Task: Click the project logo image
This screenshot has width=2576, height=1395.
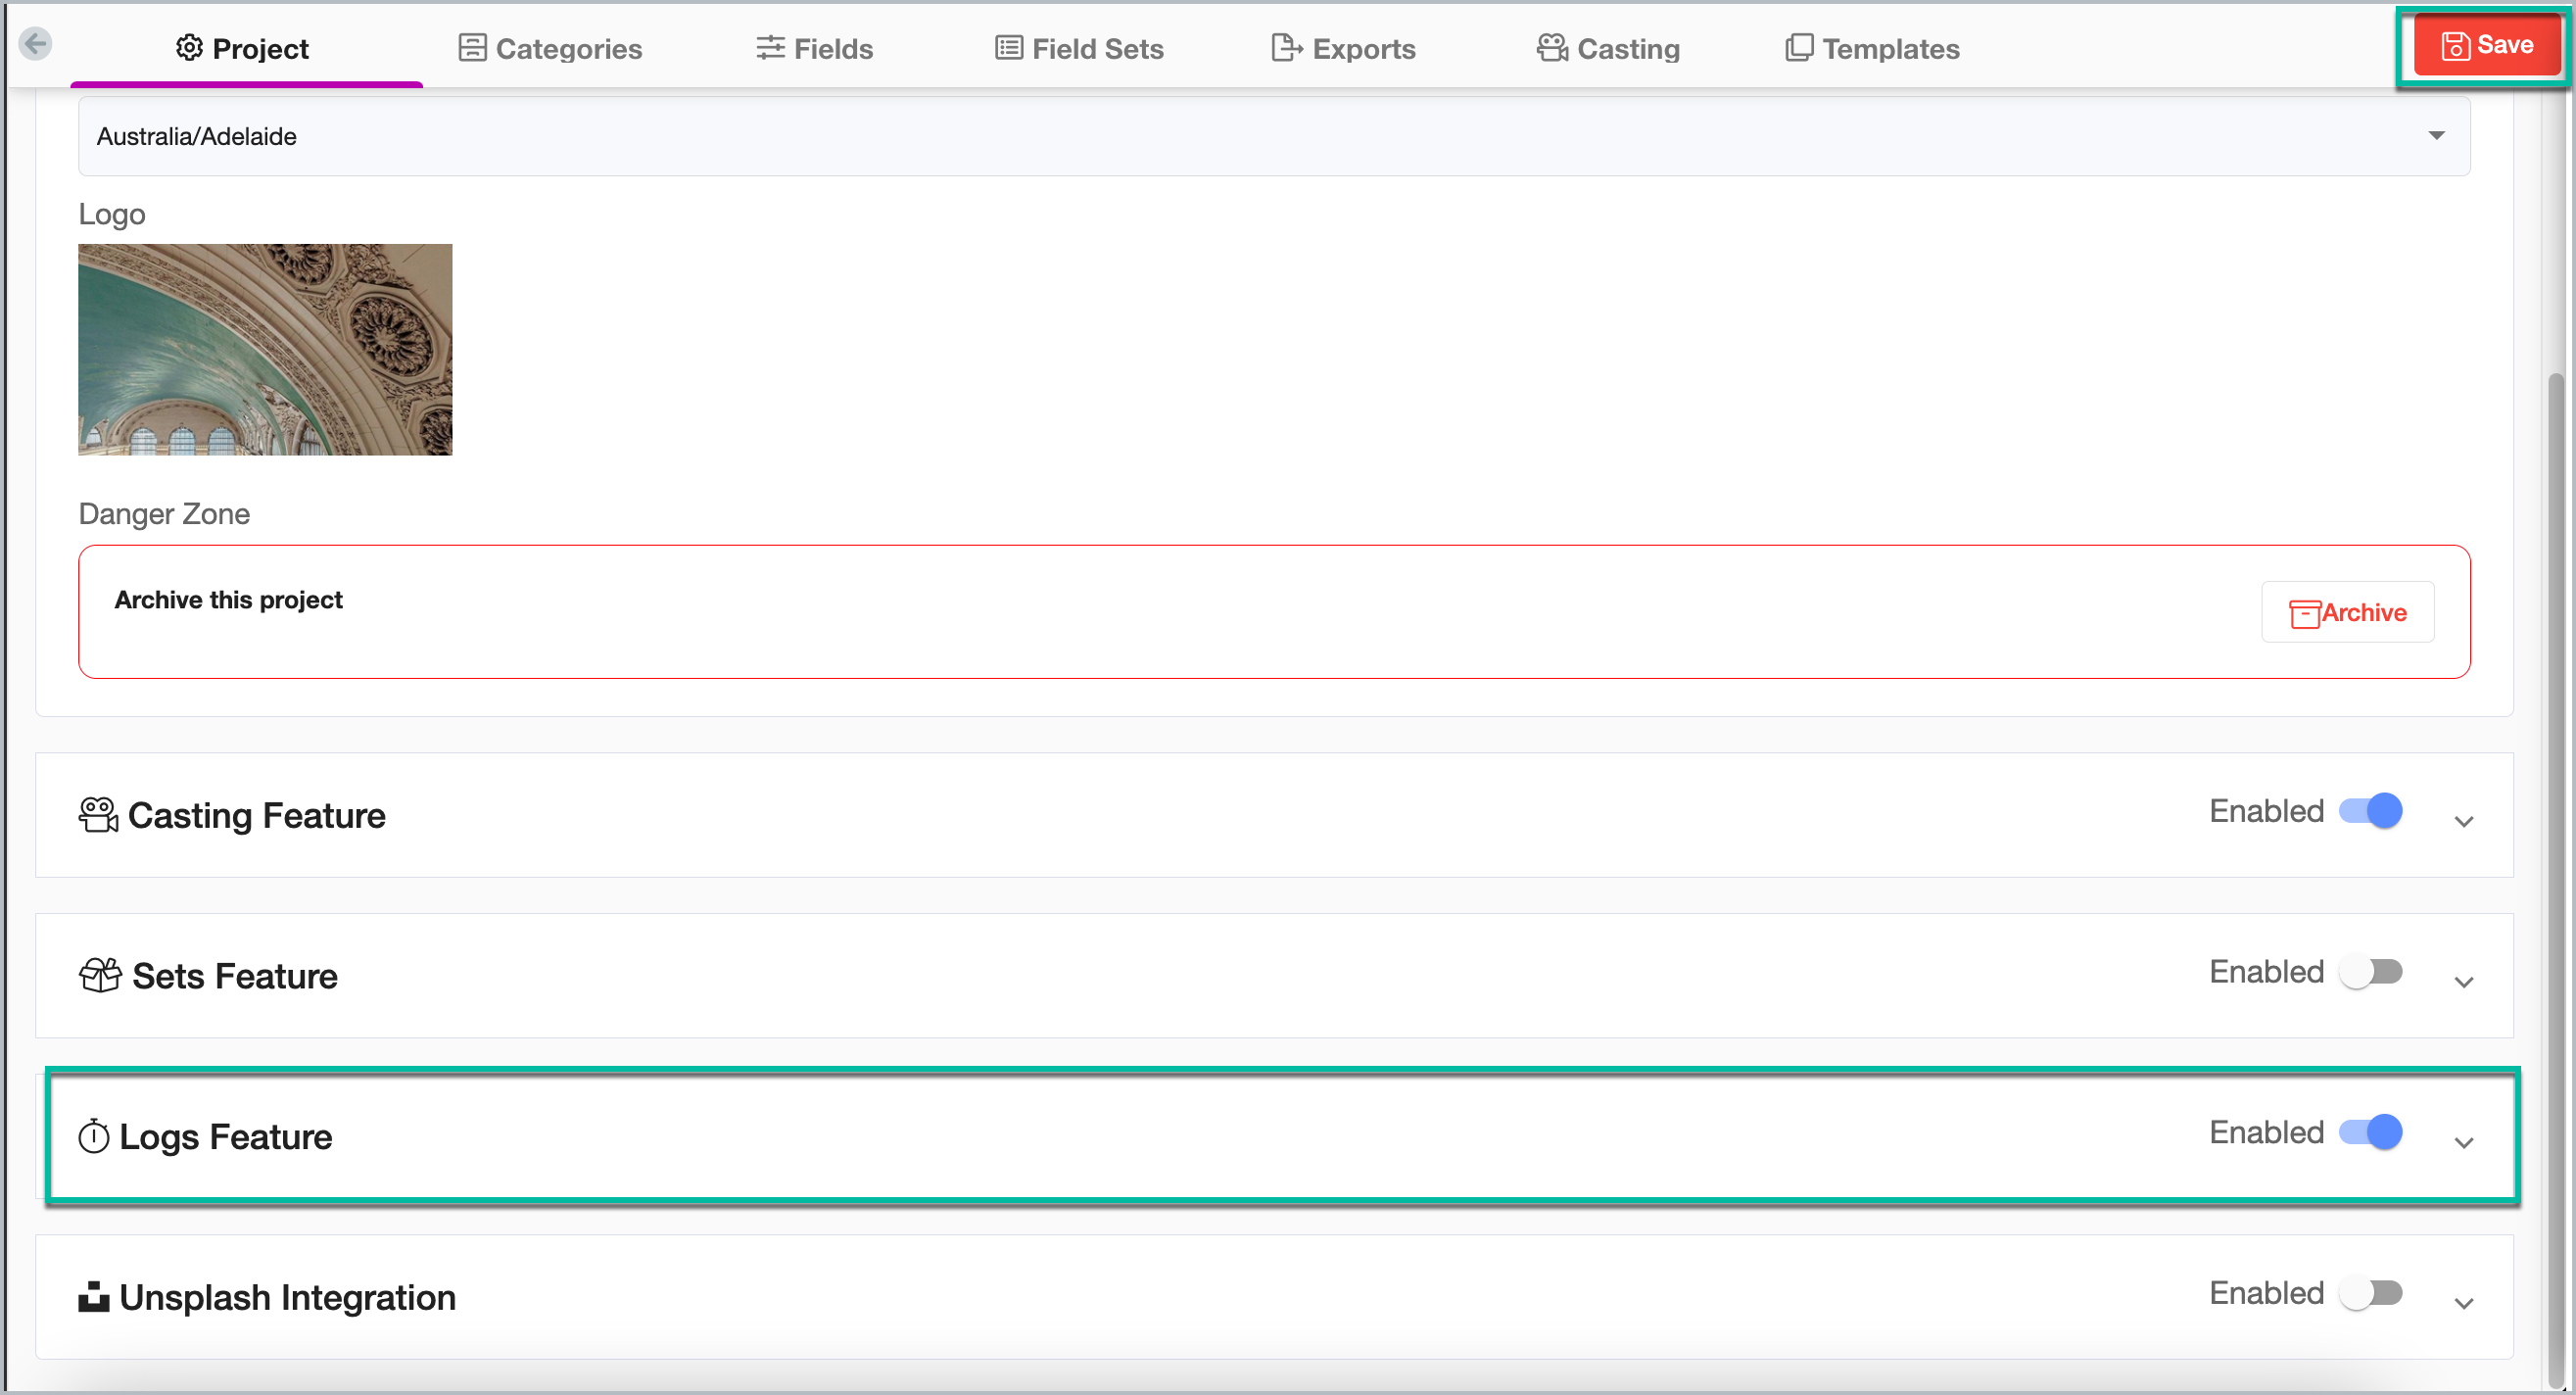Action: (x=265, y=349)
